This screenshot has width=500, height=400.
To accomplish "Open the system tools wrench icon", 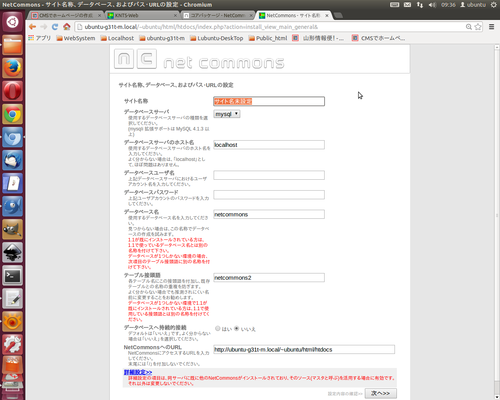I will click(x=13, y=345).
